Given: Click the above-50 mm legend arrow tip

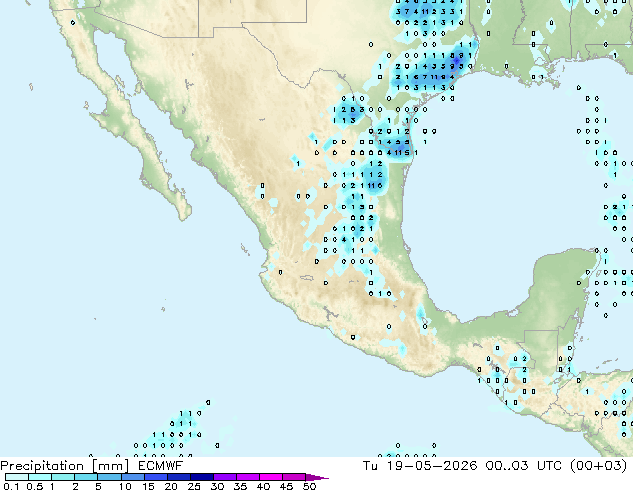Looking at the screenshot, I should [317, 477].
